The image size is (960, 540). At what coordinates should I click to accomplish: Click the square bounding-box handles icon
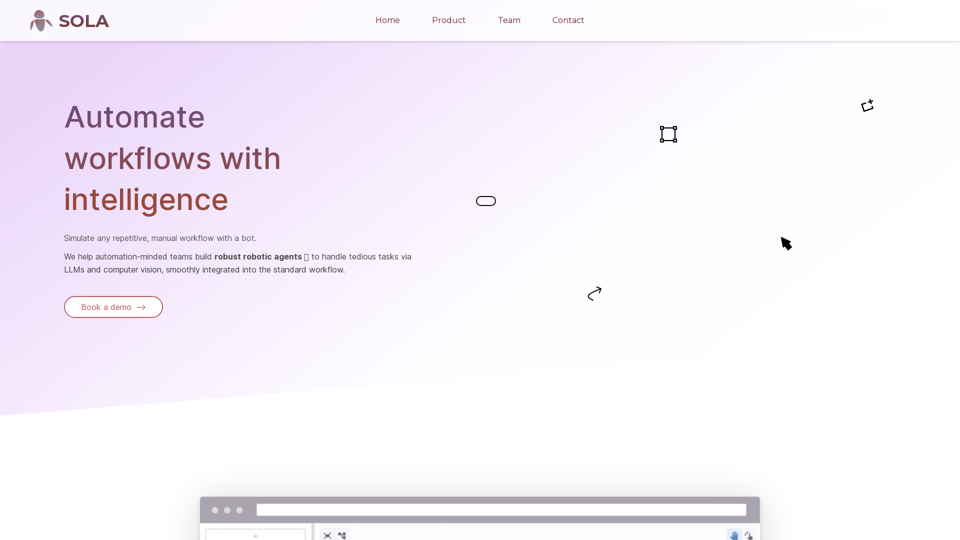pos(668,134)
